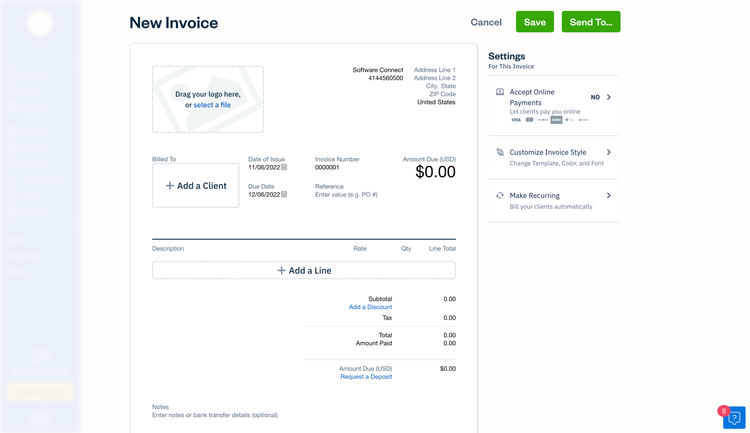
Task: Open Due Date calendar icon
Action: pos(284,195)
